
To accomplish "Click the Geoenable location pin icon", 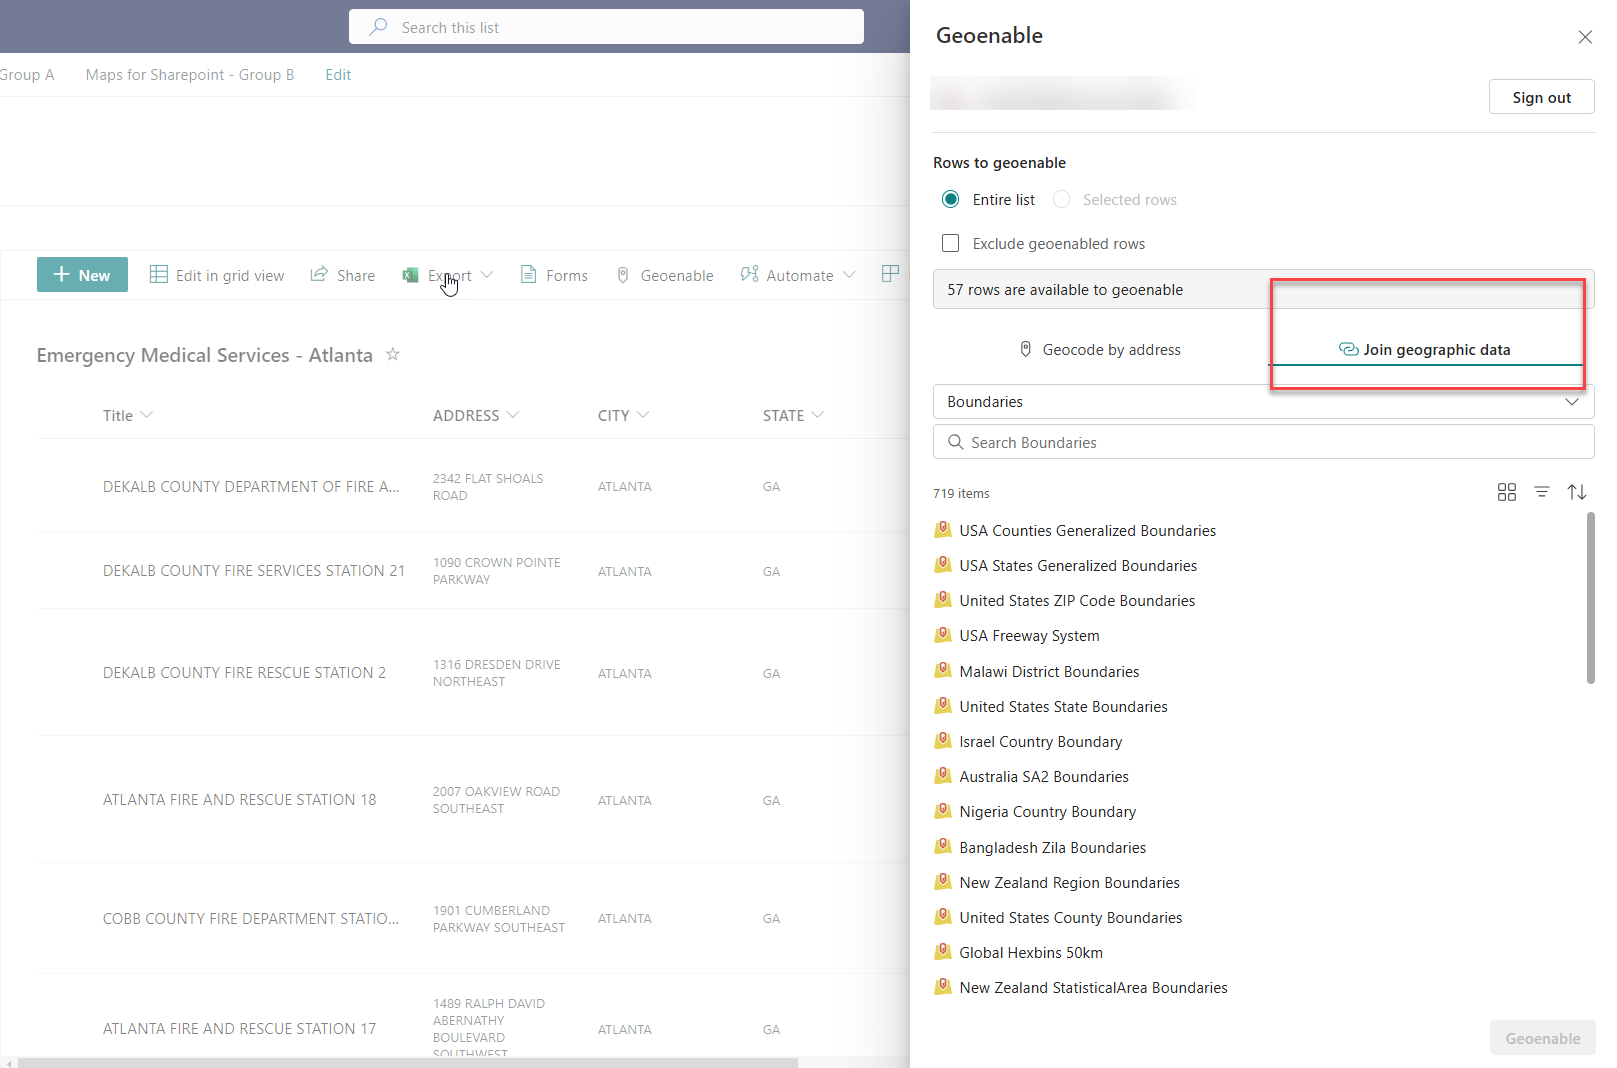I will click(x=622, y=274).
